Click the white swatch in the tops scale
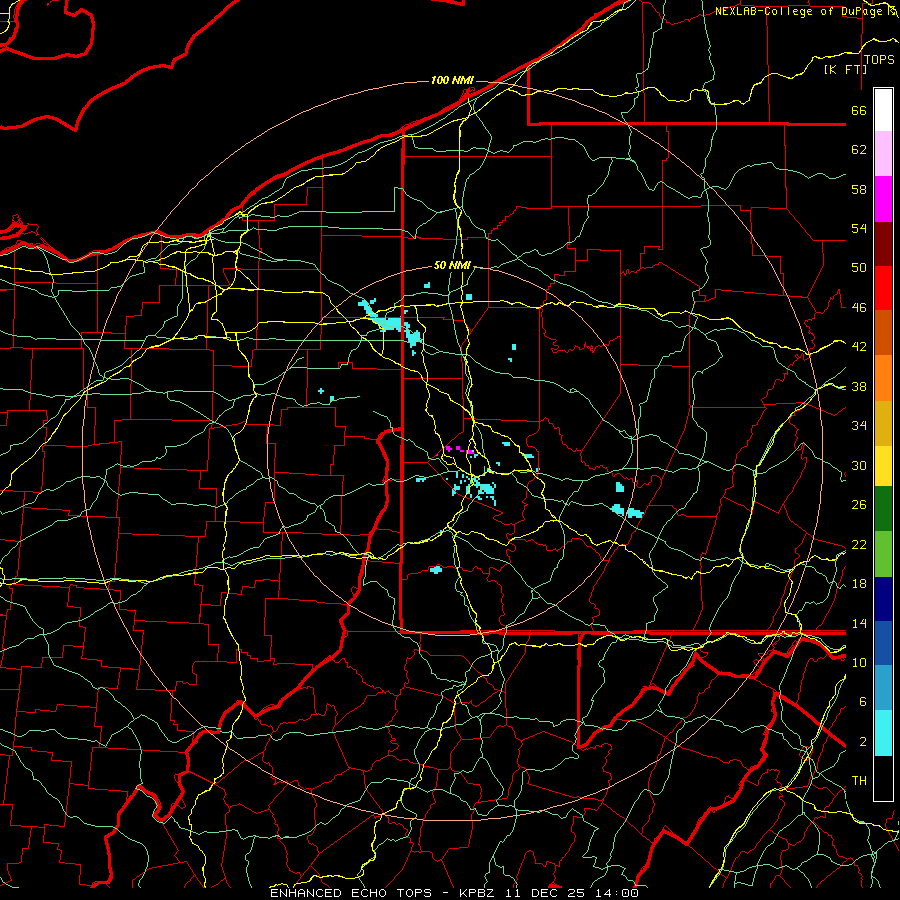This screenshot has height=900, width=900. click(883, 110)
